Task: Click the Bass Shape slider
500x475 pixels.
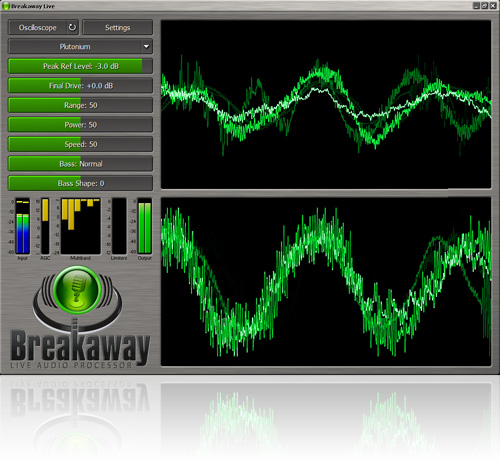Action: (x=80, y=183)
